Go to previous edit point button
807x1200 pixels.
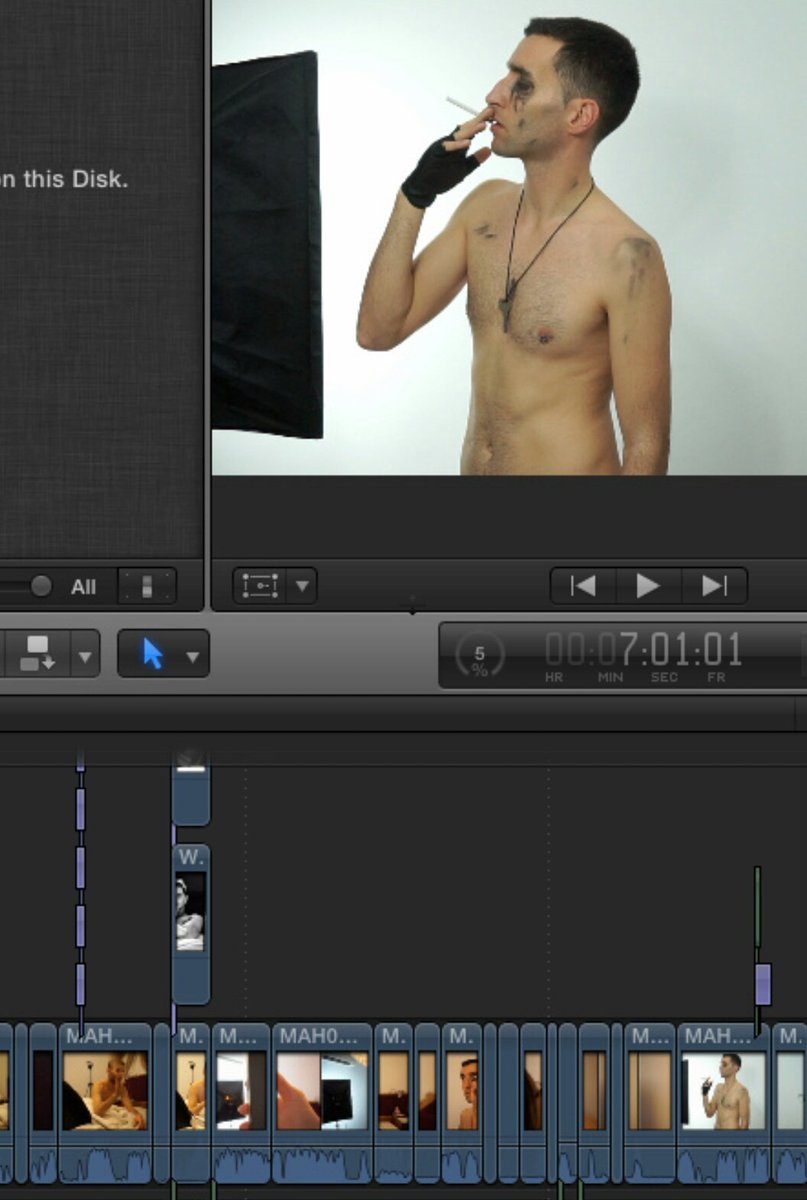tap(582, 586)
